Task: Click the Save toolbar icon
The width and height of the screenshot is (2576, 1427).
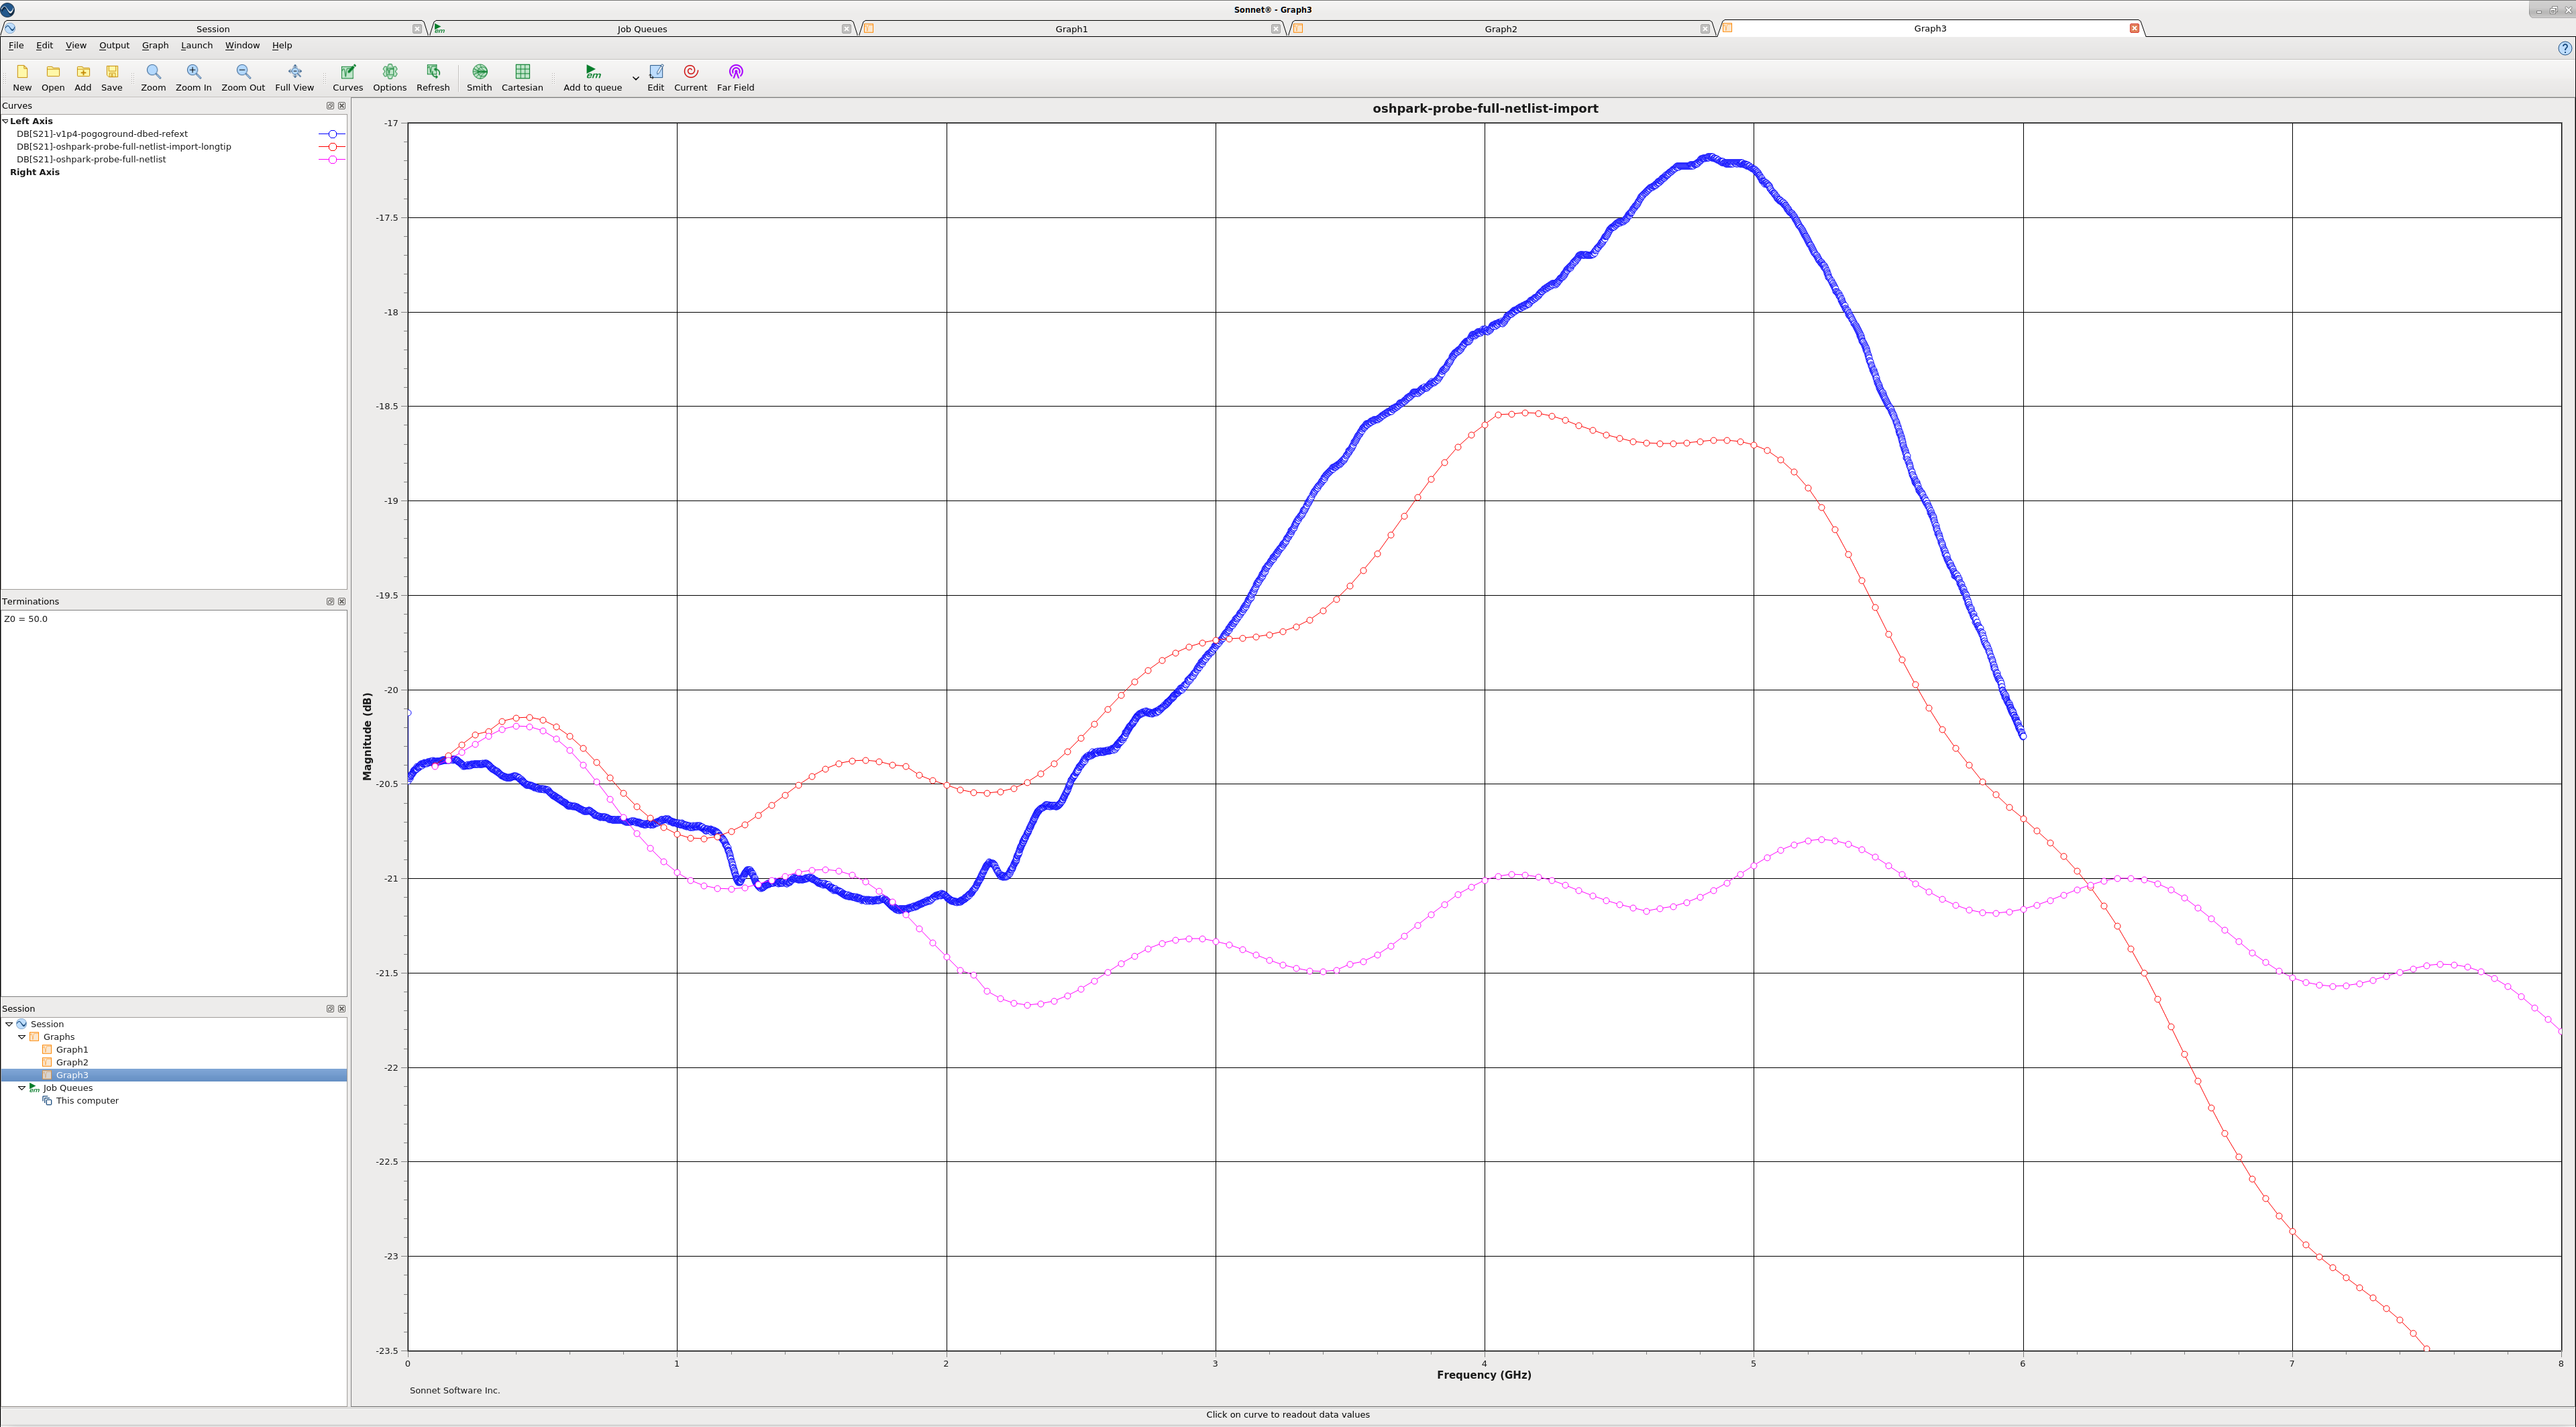Action: 112,72
